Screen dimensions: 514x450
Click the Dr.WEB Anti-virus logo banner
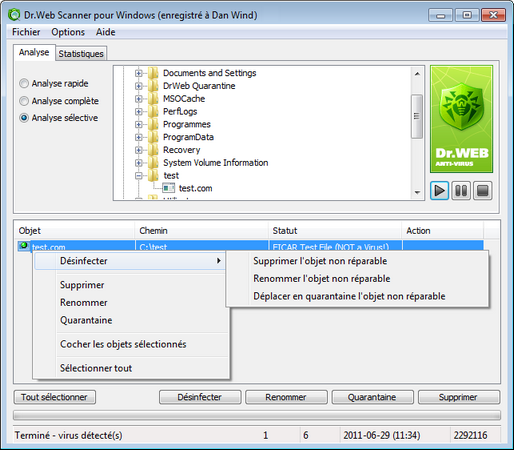(x=461, y=119)
